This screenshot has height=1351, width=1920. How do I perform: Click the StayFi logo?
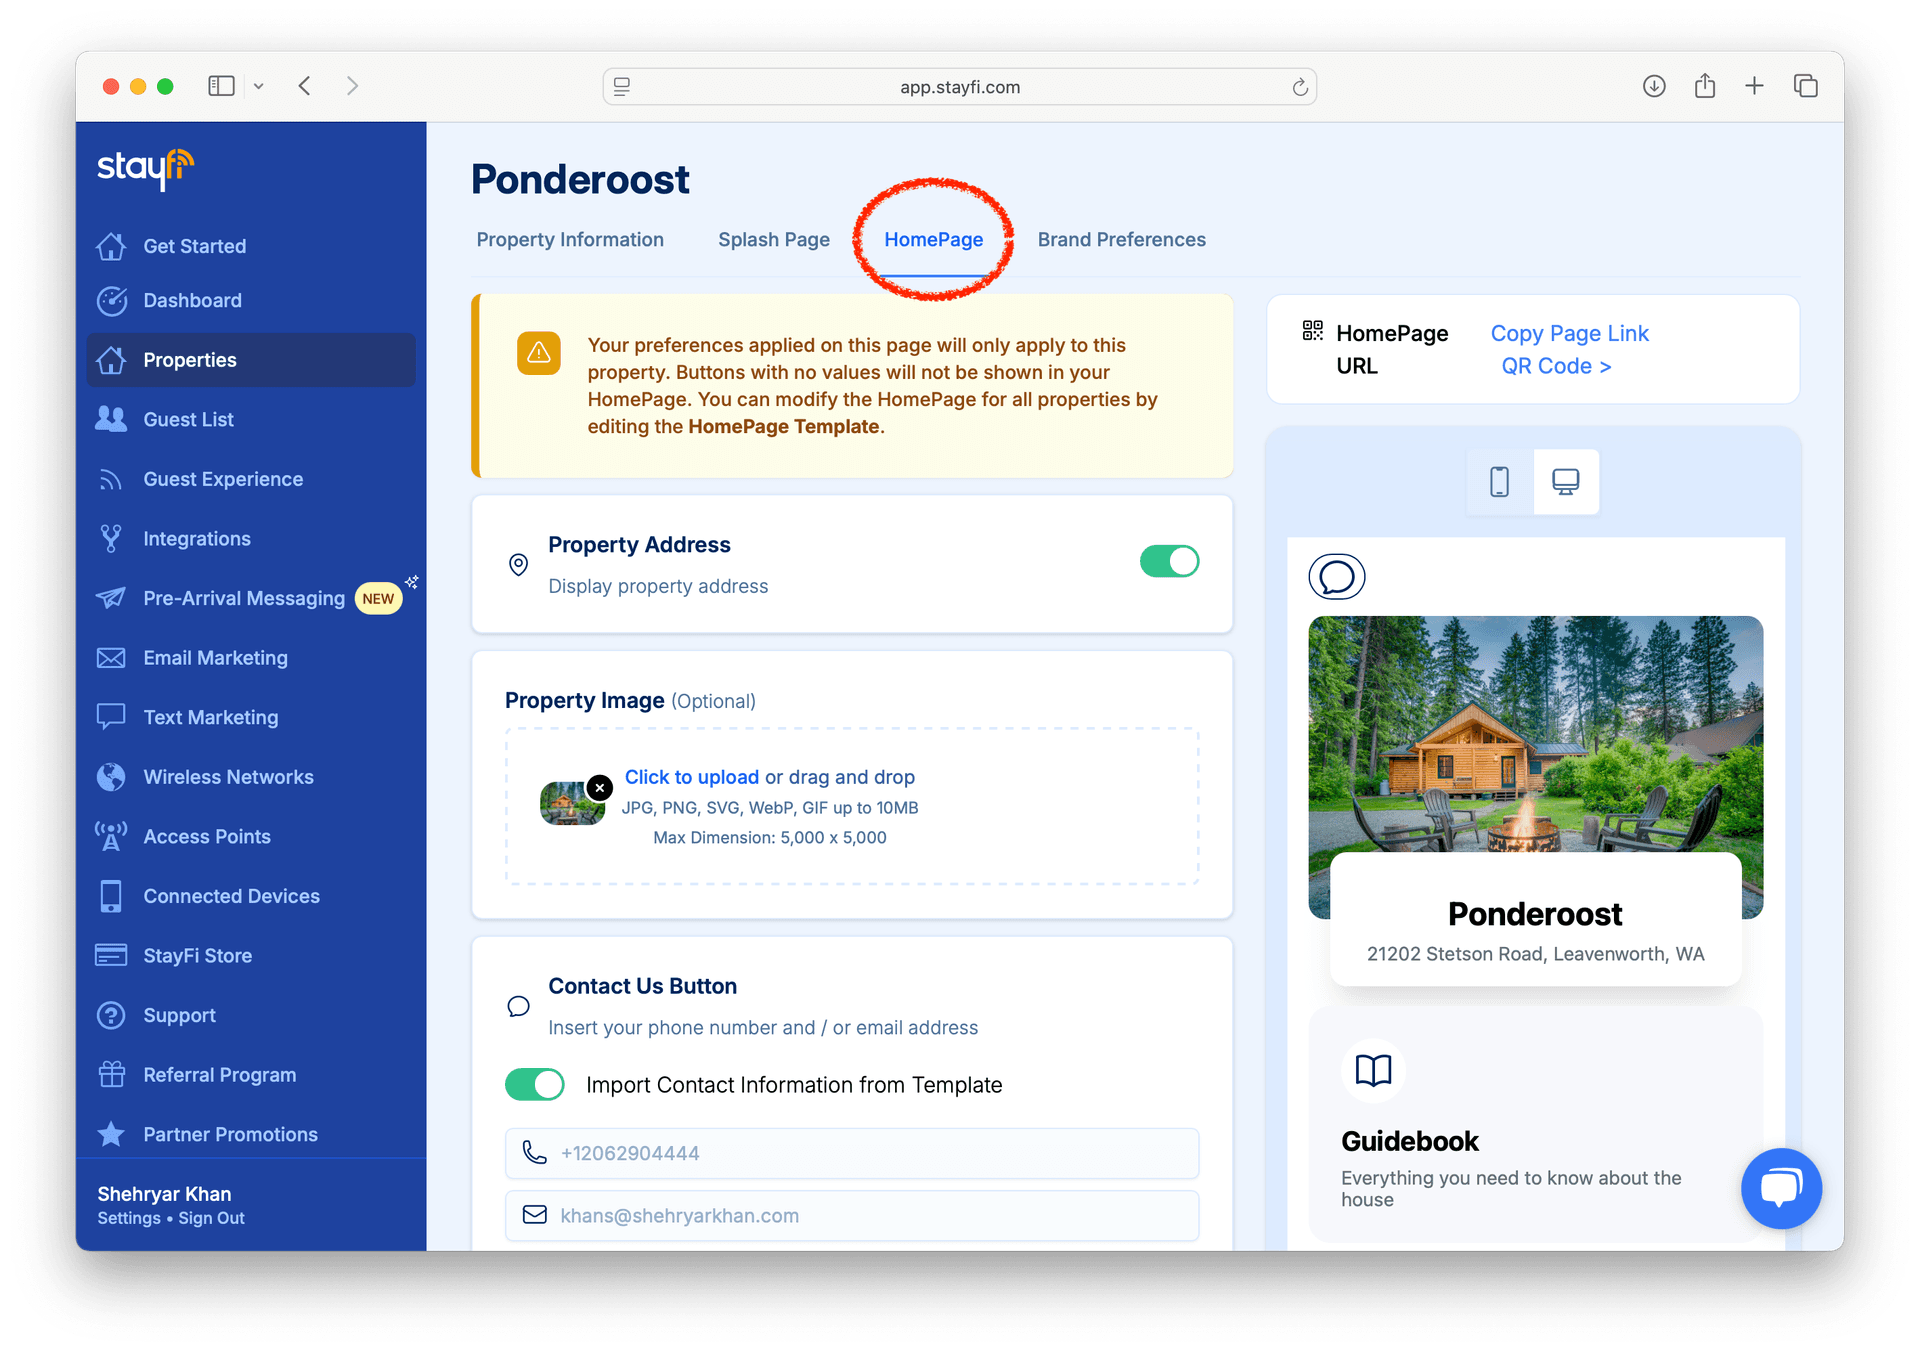[146, 168]
